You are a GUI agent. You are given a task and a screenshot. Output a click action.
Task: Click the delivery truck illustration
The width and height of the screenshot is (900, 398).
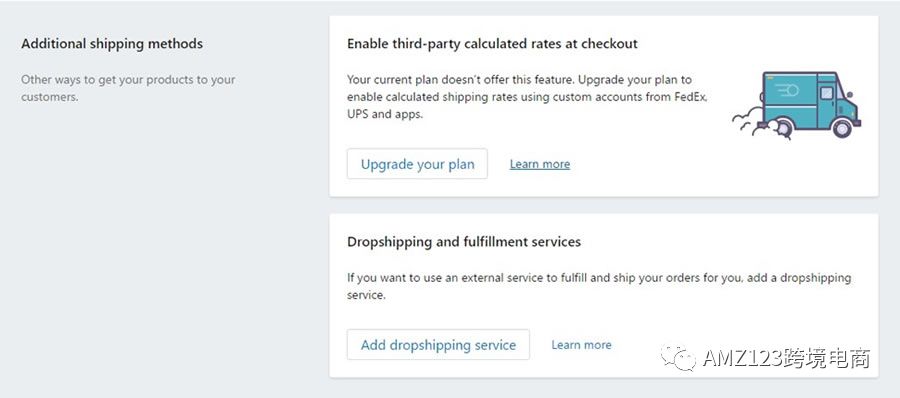pyautogui.click(x=797, y=105)
